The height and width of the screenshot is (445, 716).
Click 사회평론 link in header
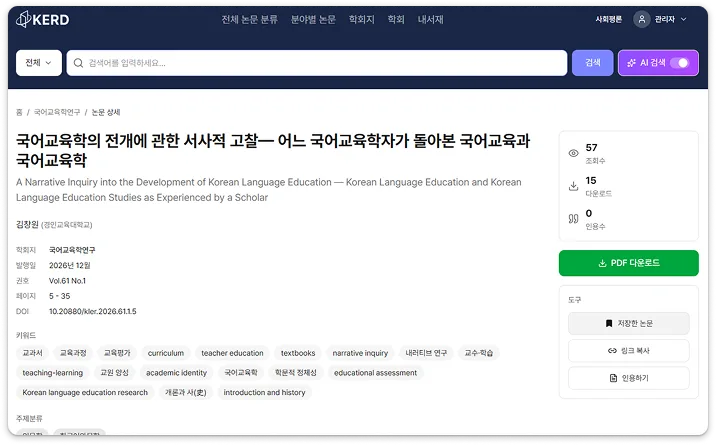pos(608,19)
